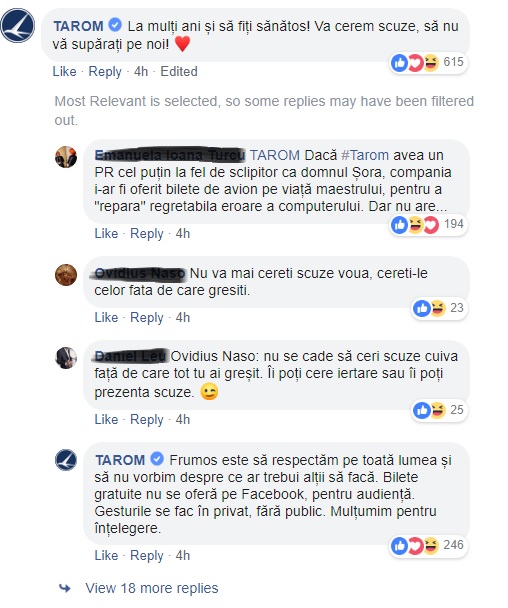Show edit history via the Edited link
The image size is (508, 608).
click(179, 72)
